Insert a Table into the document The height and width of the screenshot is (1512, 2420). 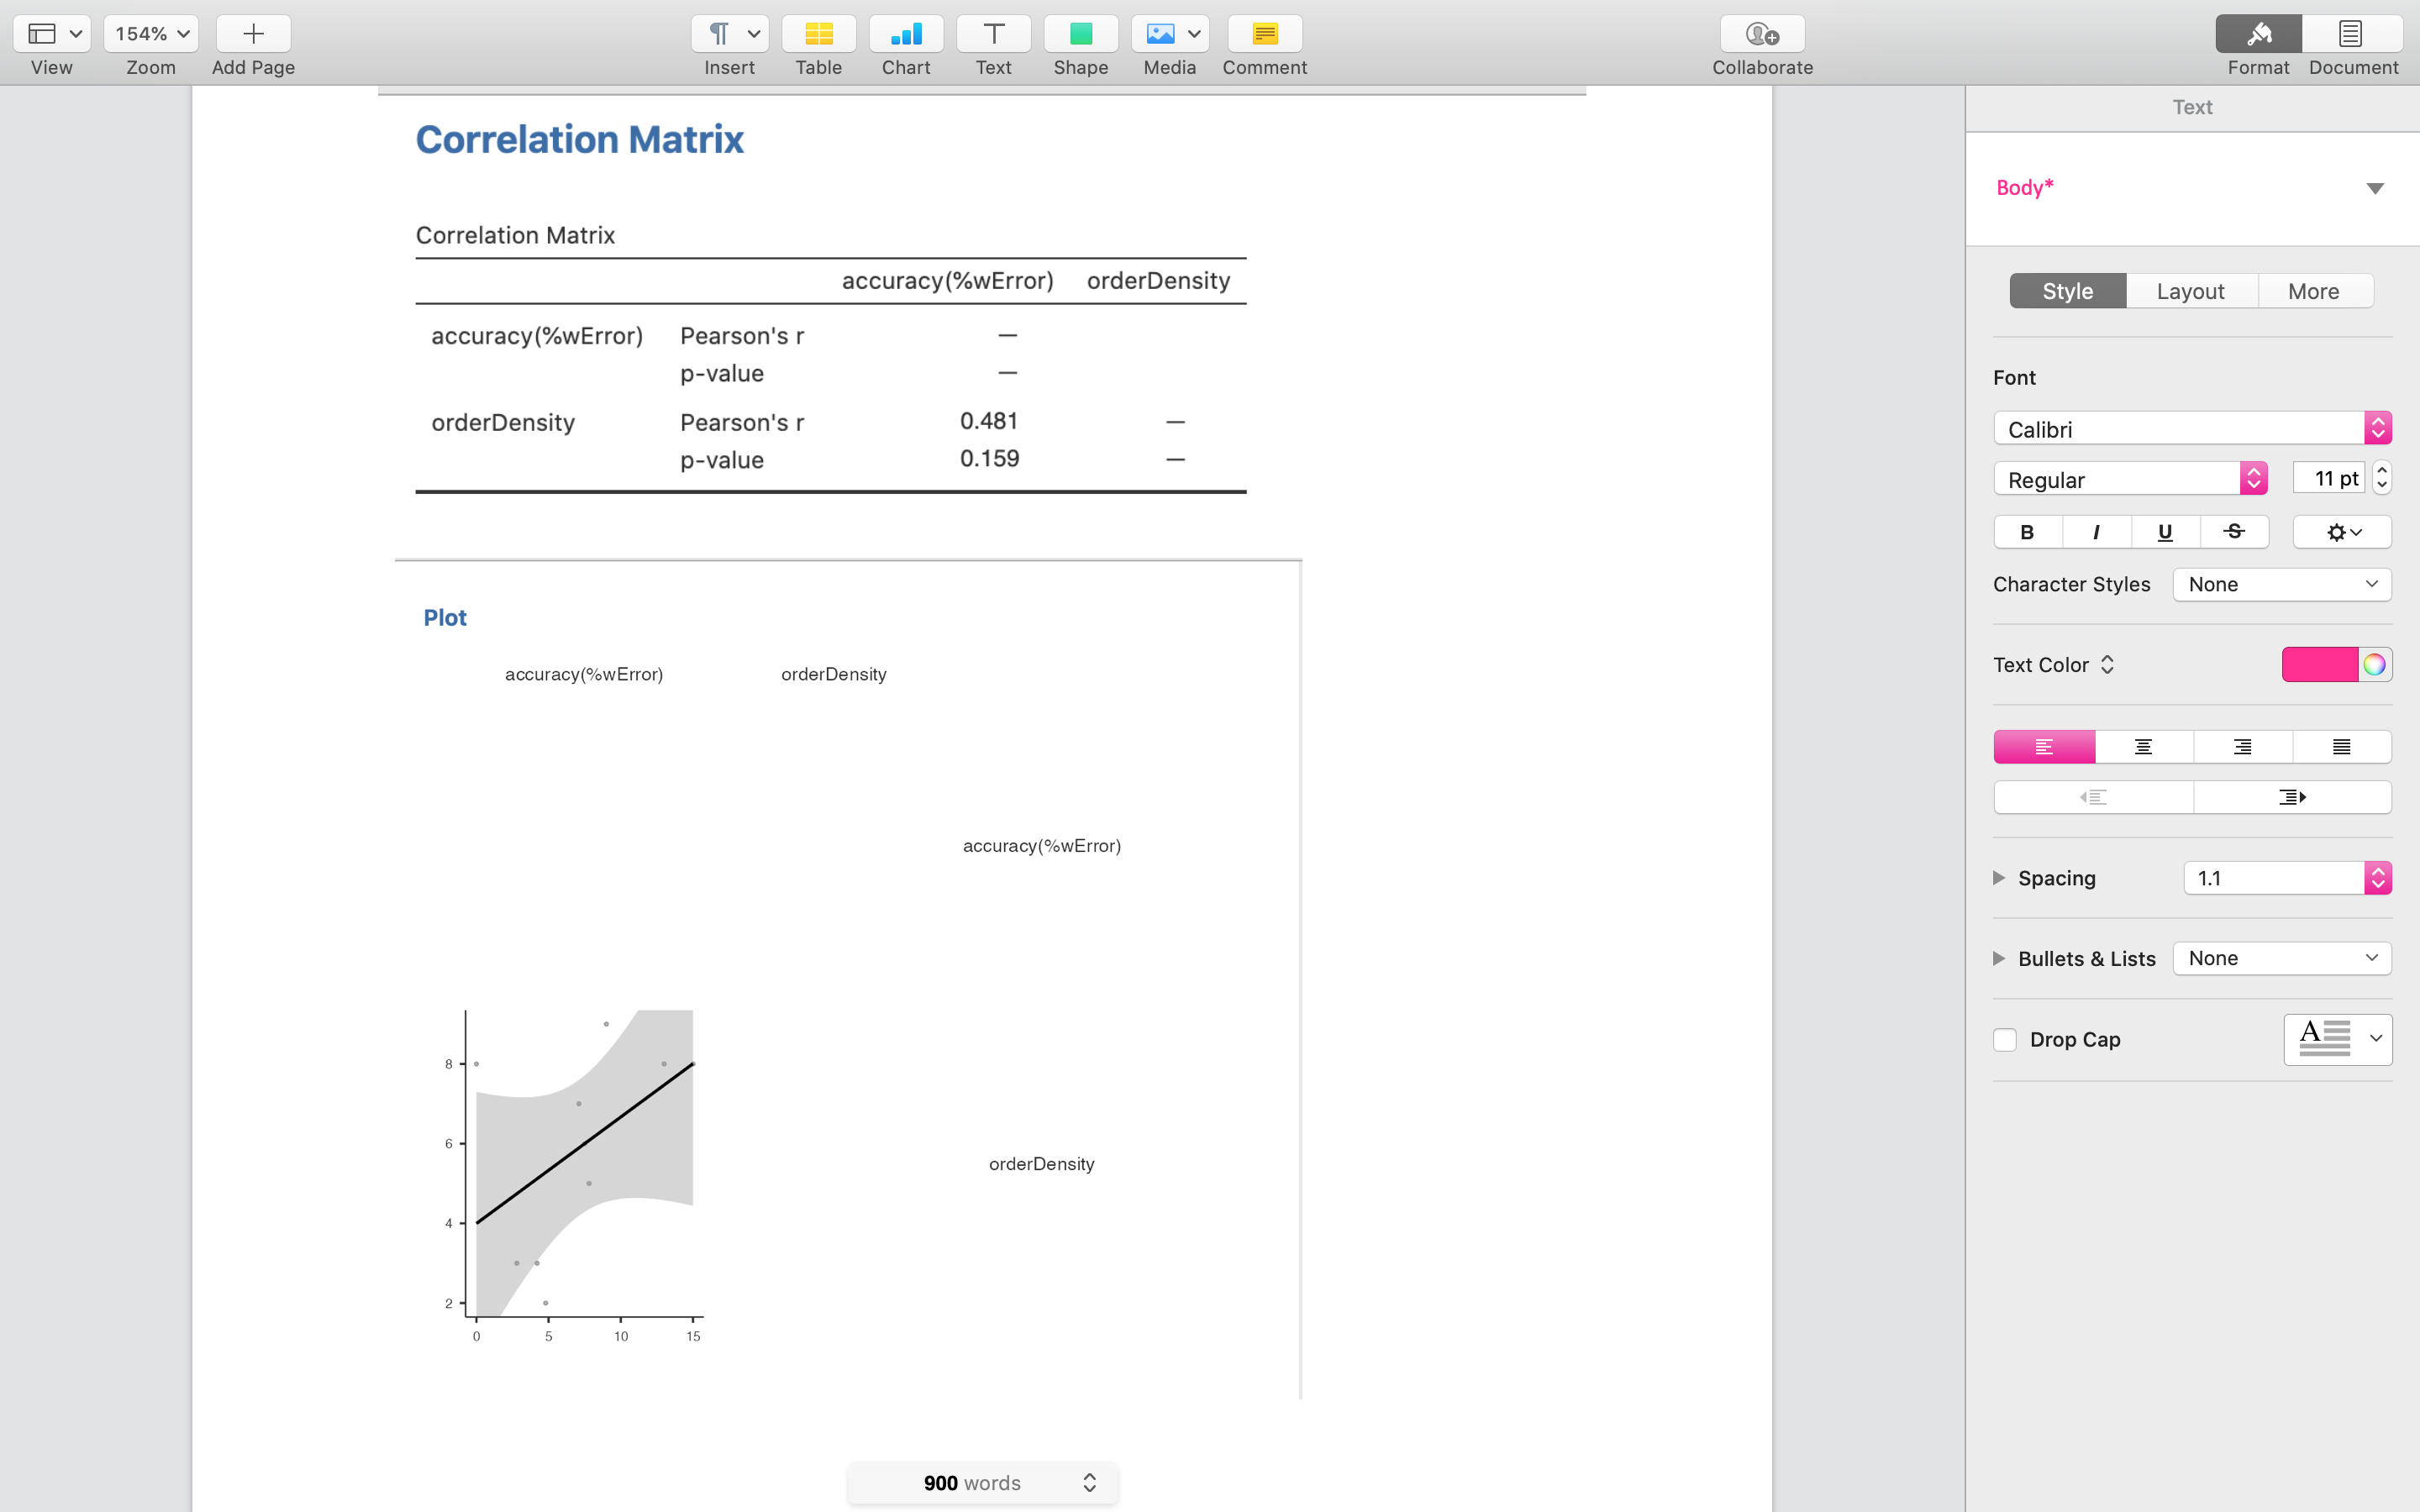(818, 33)
